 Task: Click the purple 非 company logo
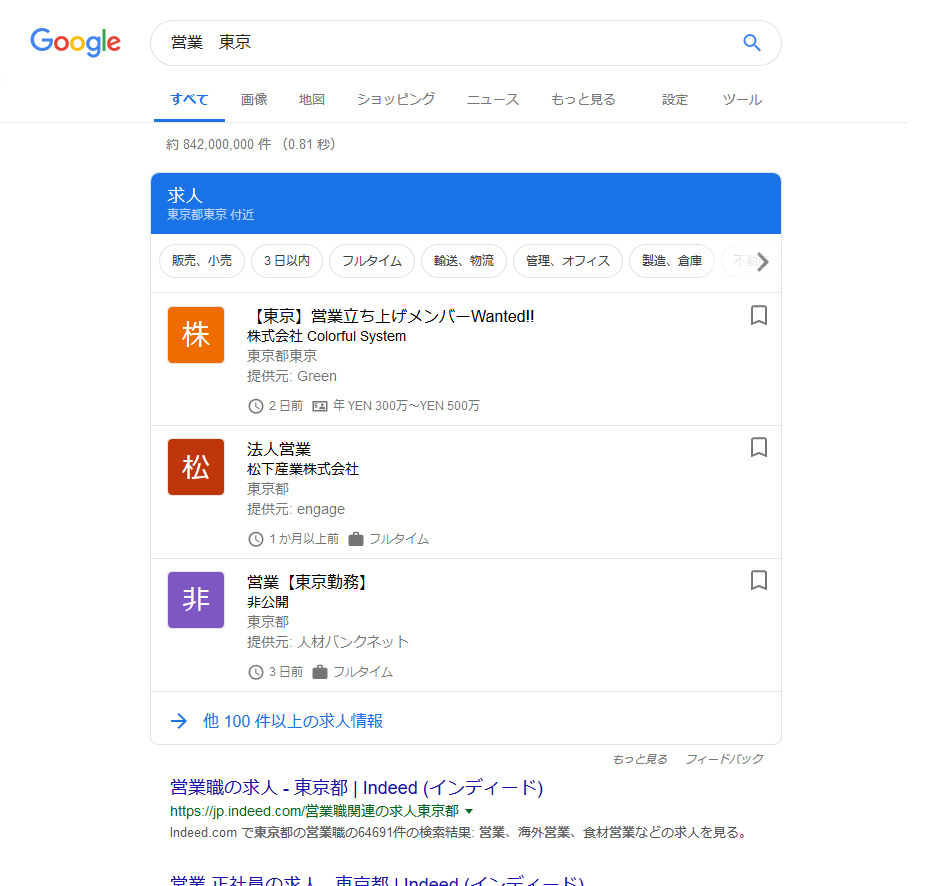pyautogui.click(x=196, y=600)
